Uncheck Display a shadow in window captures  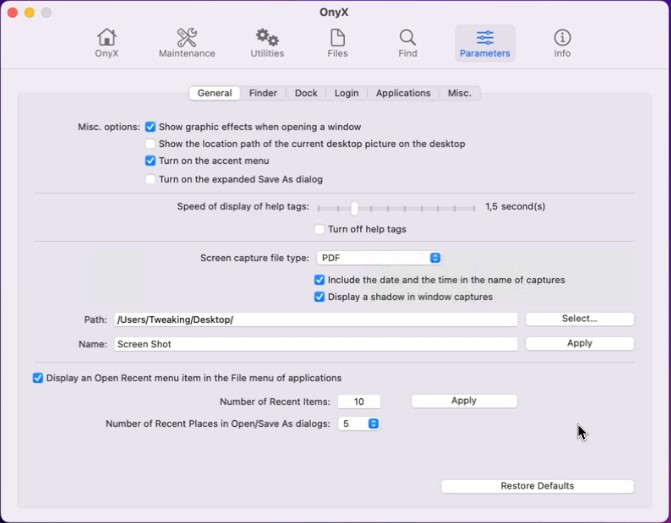tap(319, 297)
